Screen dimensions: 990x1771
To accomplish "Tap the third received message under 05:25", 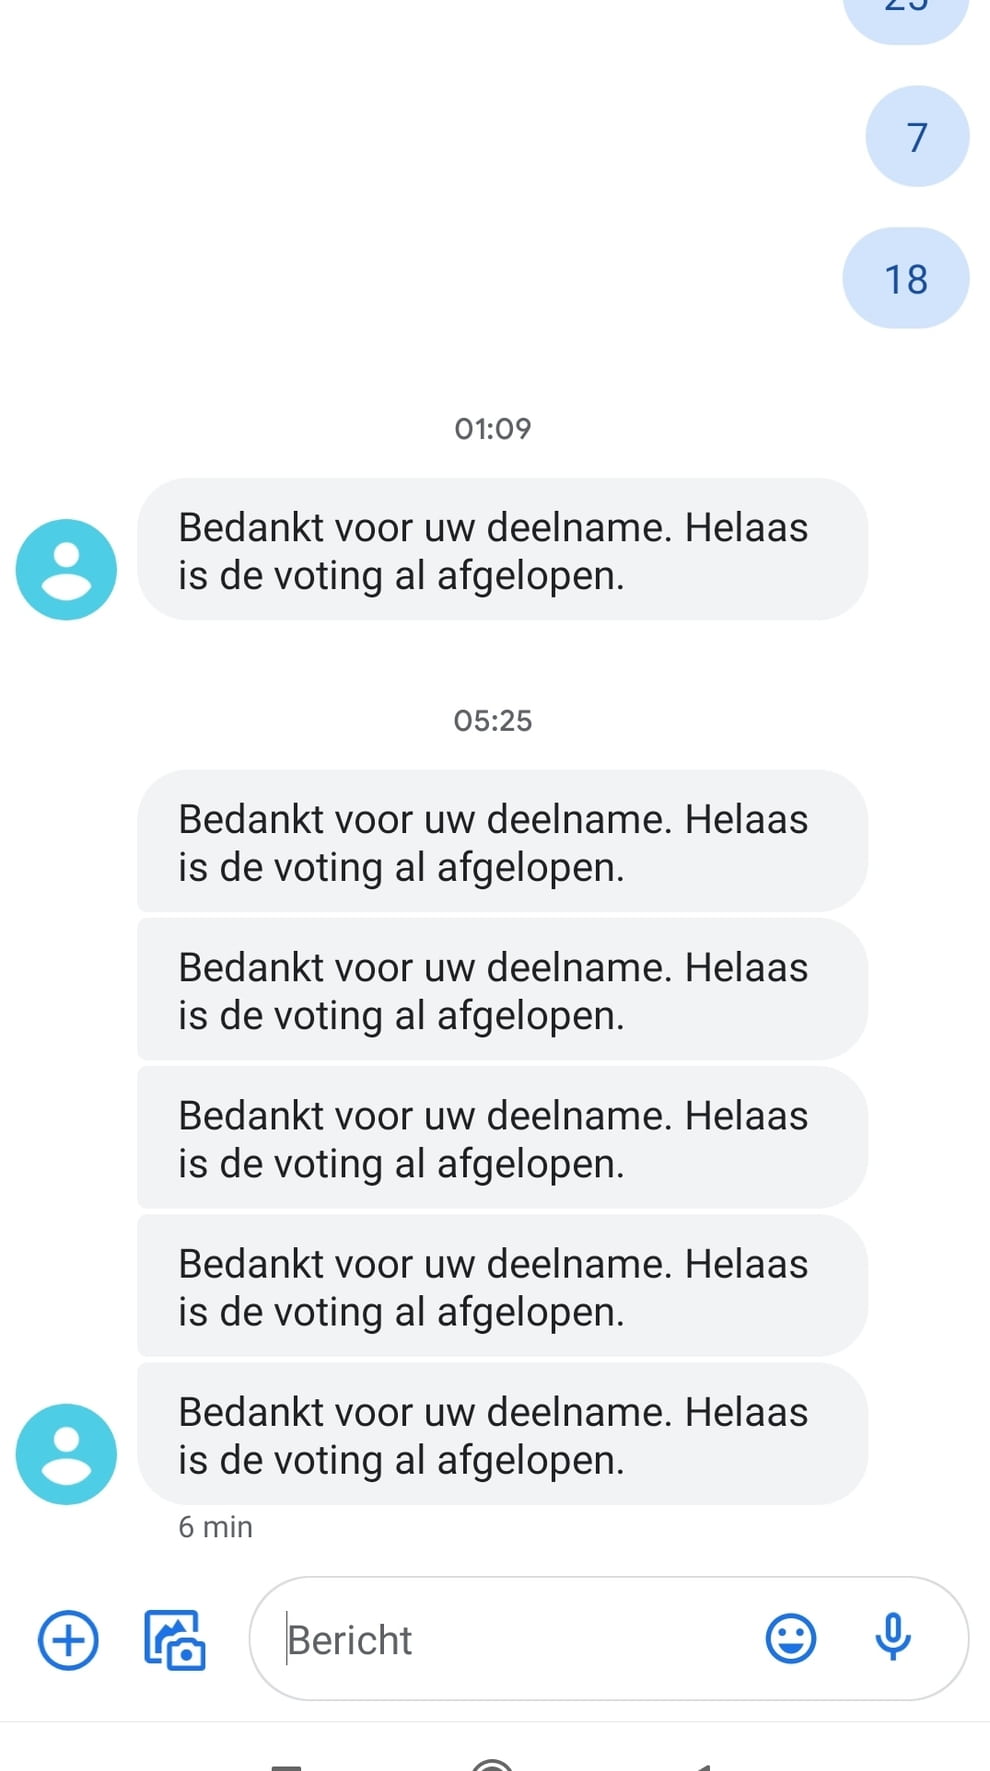I will [502, 1138].
